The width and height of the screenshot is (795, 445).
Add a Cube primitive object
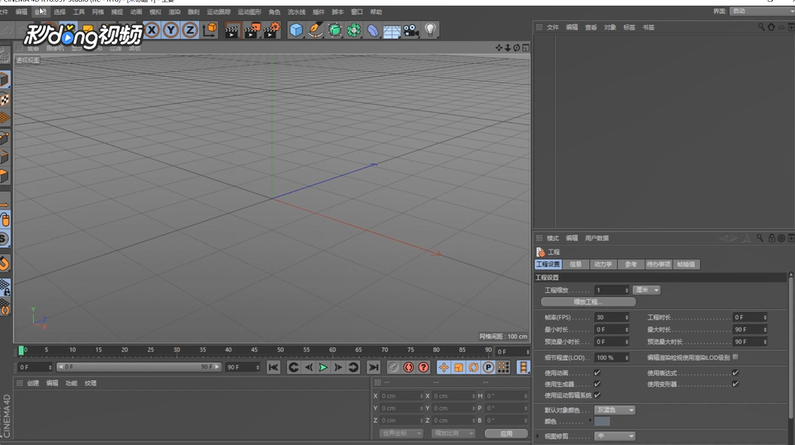click(x=296, y=30)
